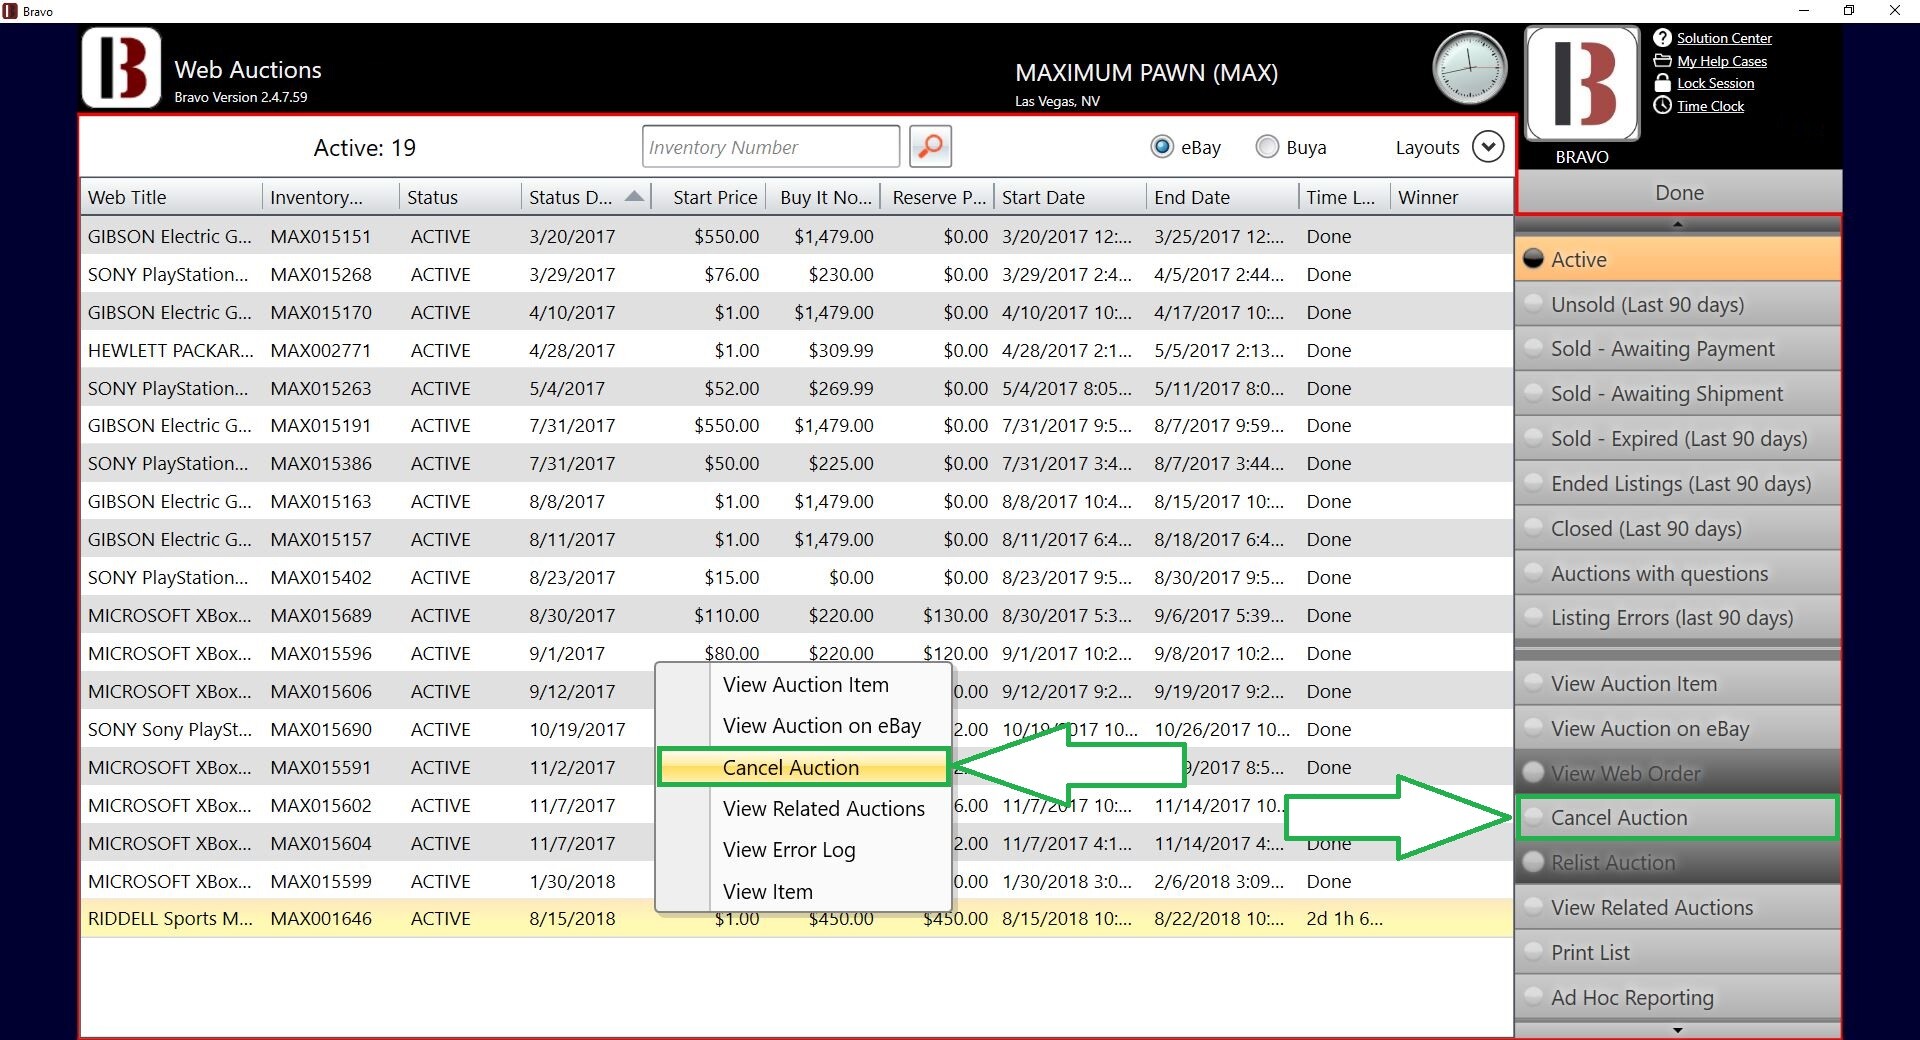This screenshot has height=1040, width=1920.
Task: Sort by Start Price column header
Action: click(x=709, y=197)
